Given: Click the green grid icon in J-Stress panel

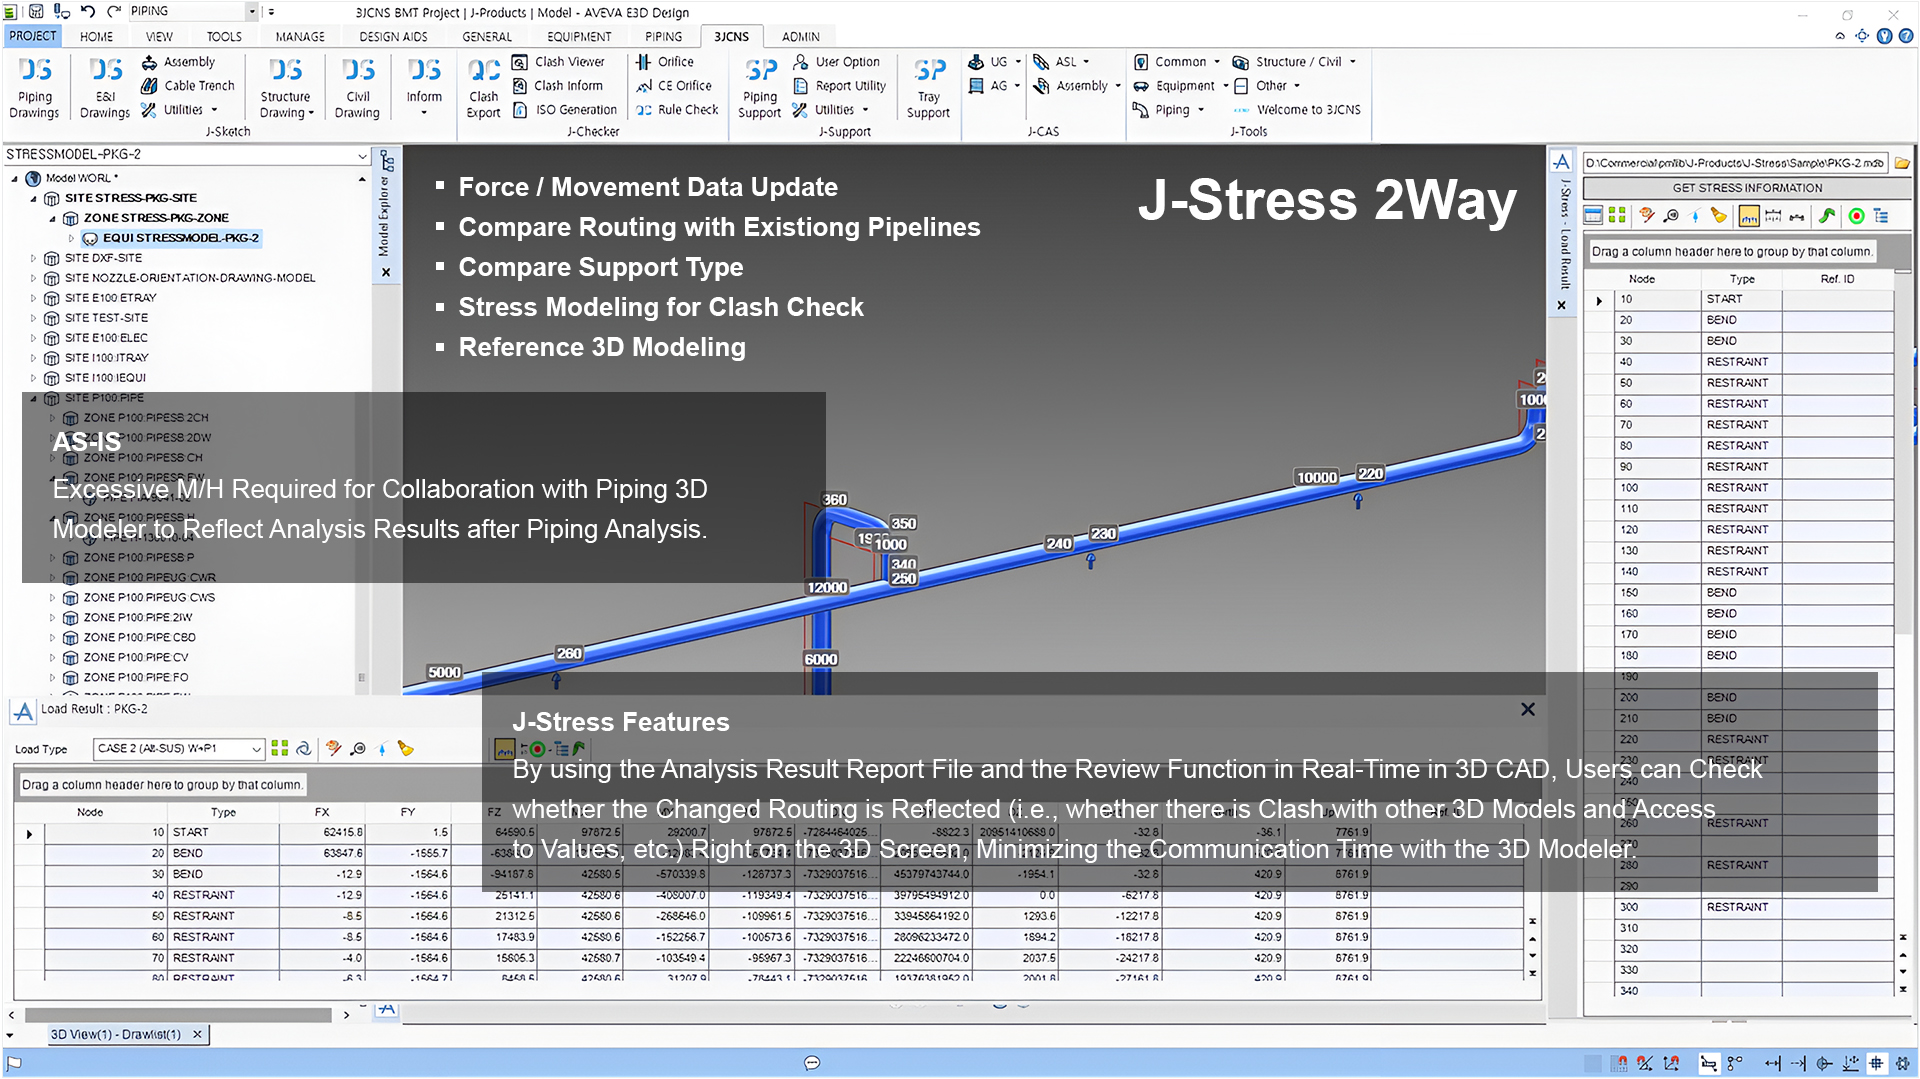Looking at the screenshot, I should tap(1617, 216).
